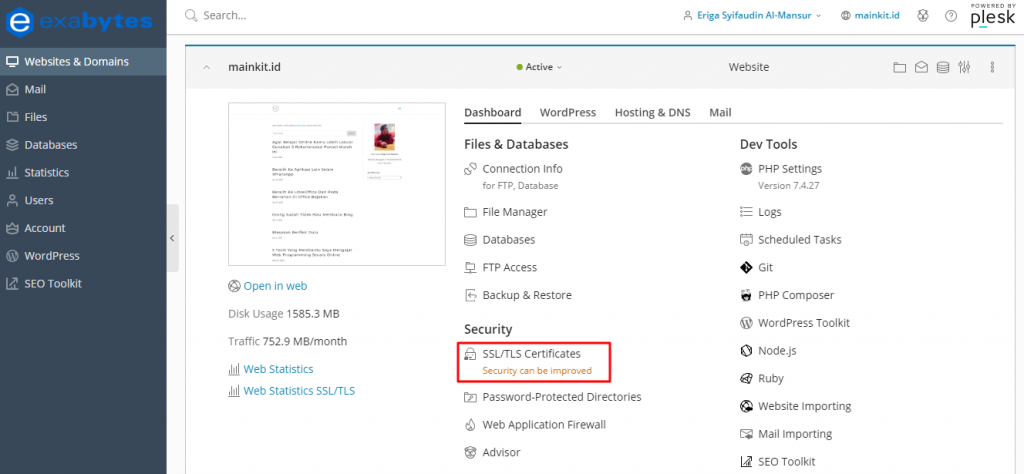Open the databases cylinder icon in mainkit.id header
1024x474 pixels.
coord(942,67)
